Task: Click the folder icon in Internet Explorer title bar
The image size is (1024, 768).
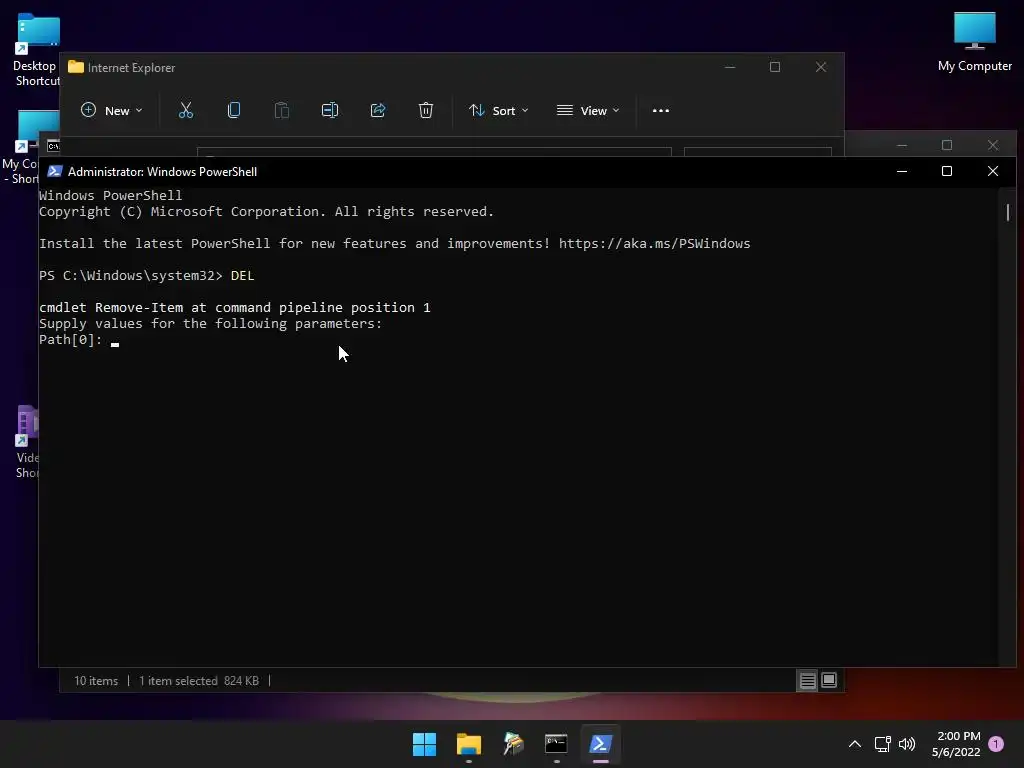Action: tap(76, 67)
